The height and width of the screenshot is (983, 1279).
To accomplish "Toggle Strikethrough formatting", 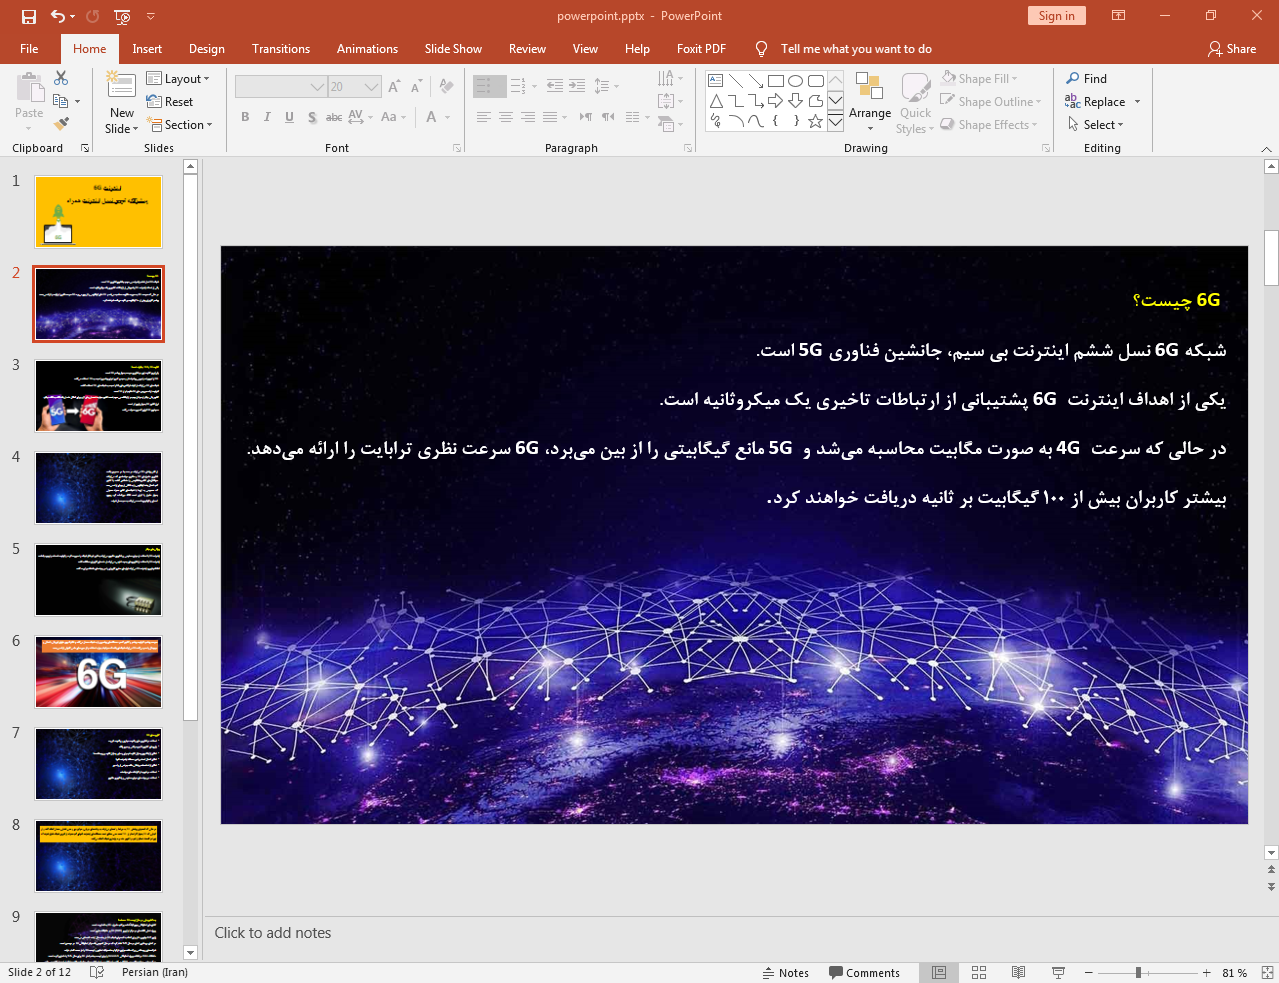I will pyautogui.click(x=334, y=117).
